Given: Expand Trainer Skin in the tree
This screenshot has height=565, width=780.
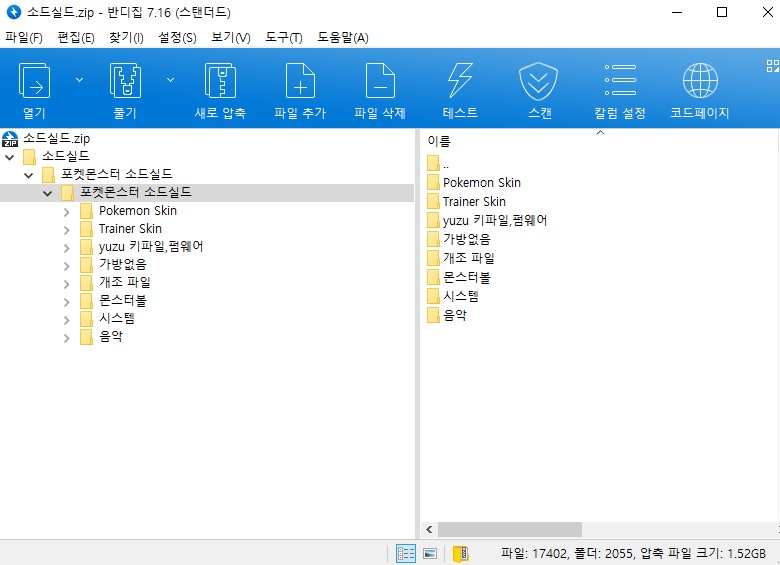Looking at the screenshot, I should pos(67,230).
